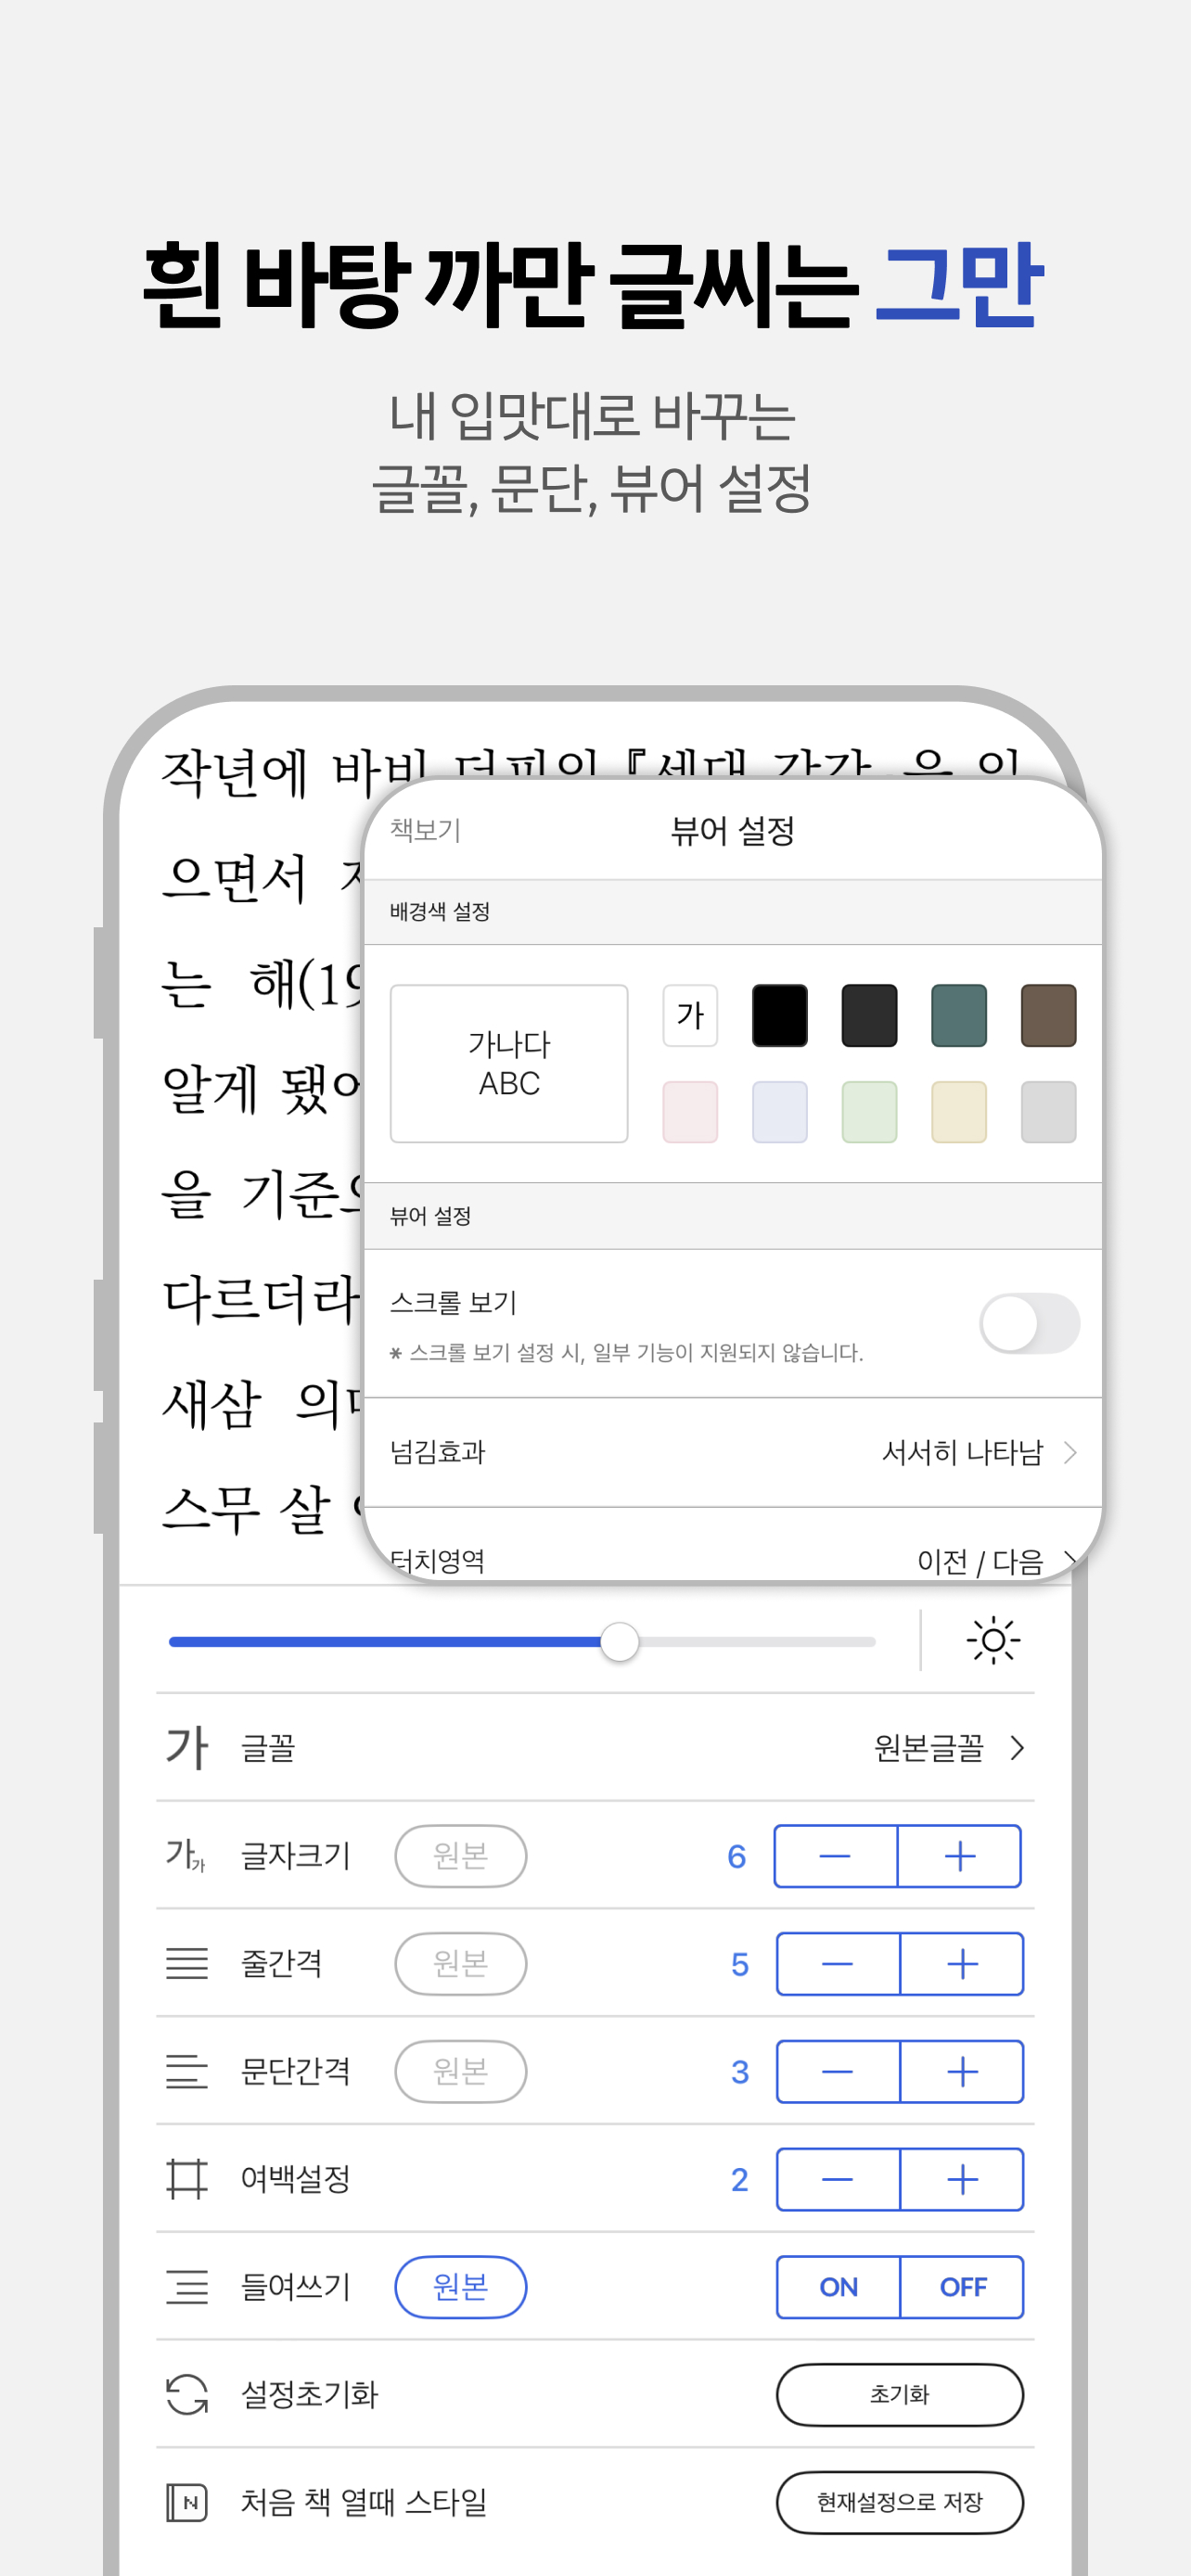Toggle 스크롤 보기 scroll view switch
Viewport: 1191px width, 2576px height.
pos(1029,1323)
